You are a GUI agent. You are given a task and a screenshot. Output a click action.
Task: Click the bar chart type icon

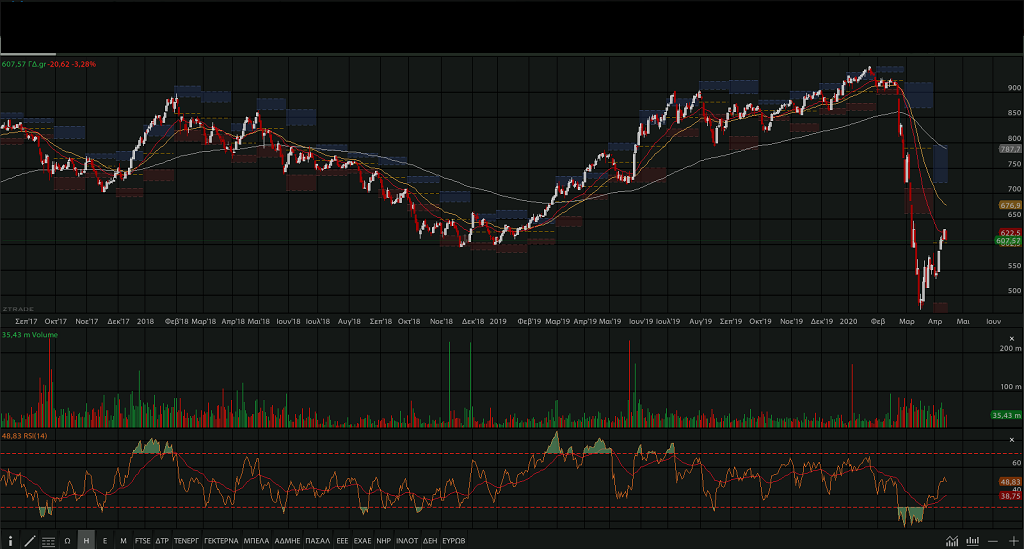pos(970,541)
